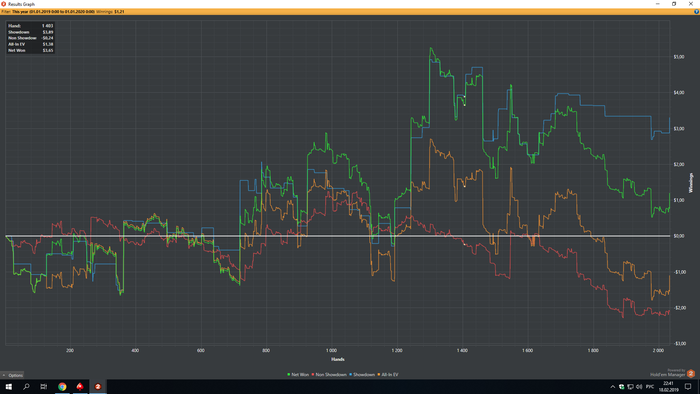Click the All-In EV row in stats box
Image resolution: width=700 pixels, height=394 pixels.
point(30,44)
